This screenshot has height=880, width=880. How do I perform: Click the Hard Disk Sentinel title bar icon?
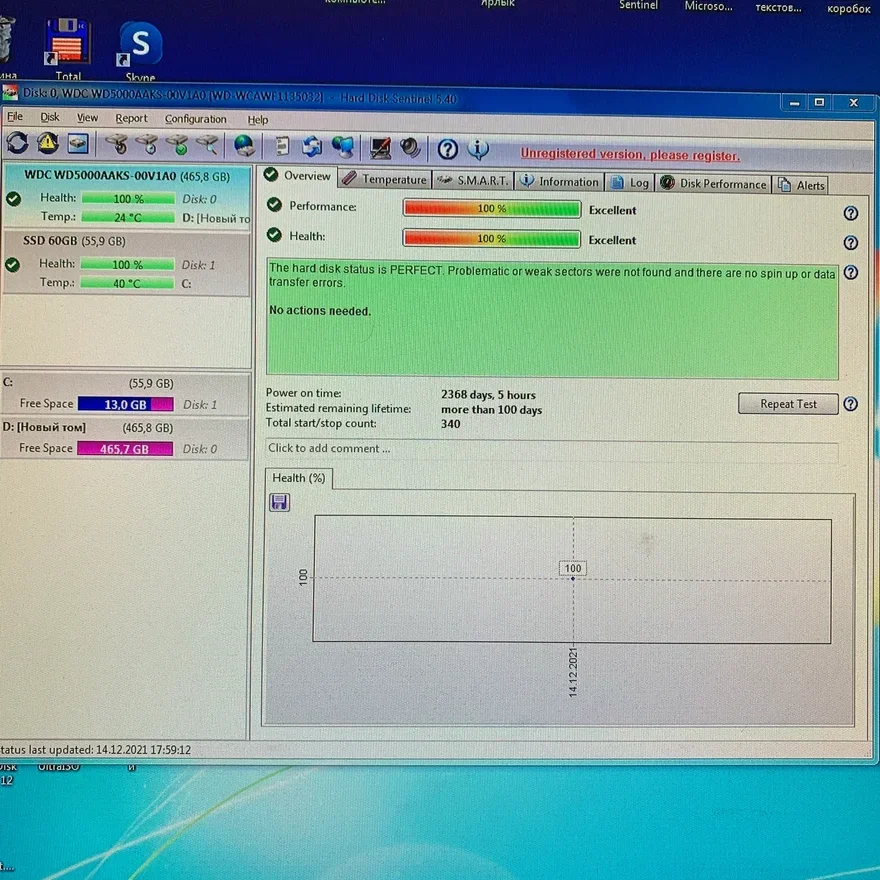(10, 93)
